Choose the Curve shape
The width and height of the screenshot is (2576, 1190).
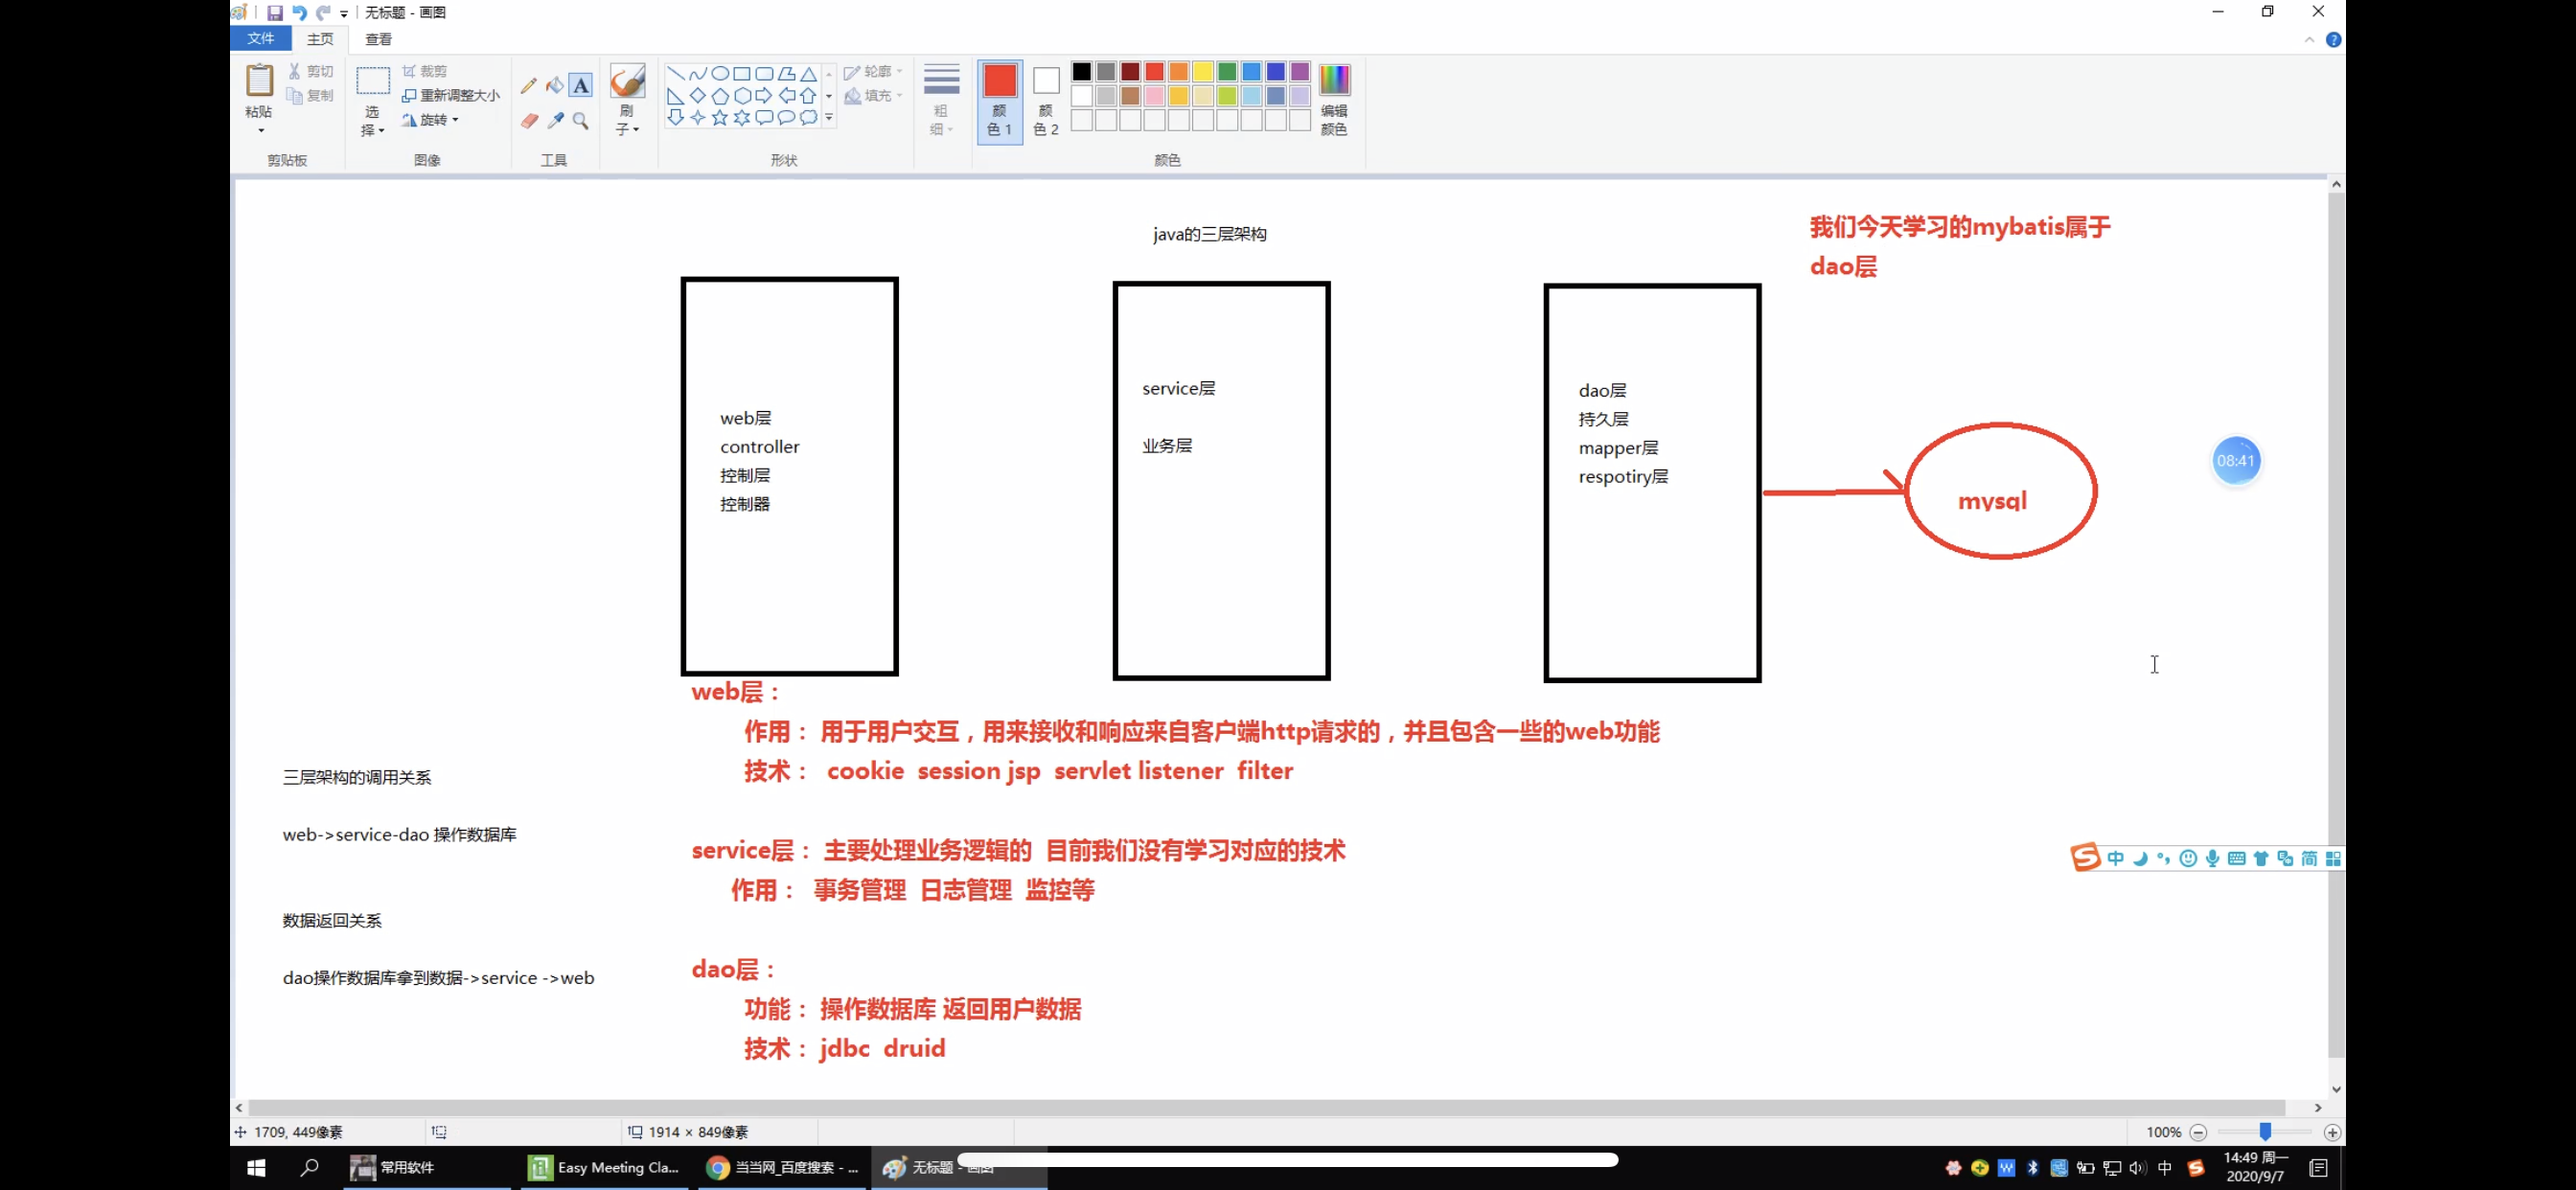coord(697,73)
